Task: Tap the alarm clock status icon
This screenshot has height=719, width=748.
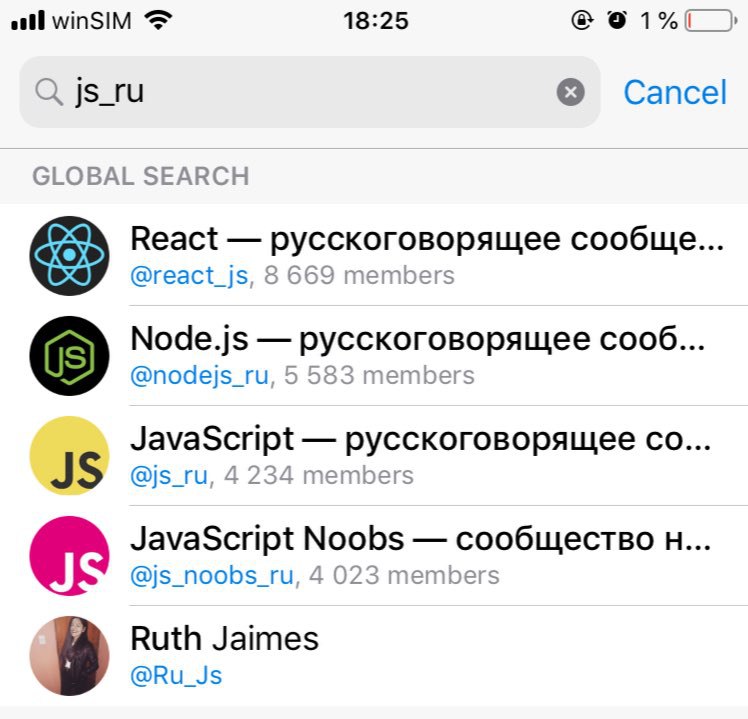Action: point(616,21)
